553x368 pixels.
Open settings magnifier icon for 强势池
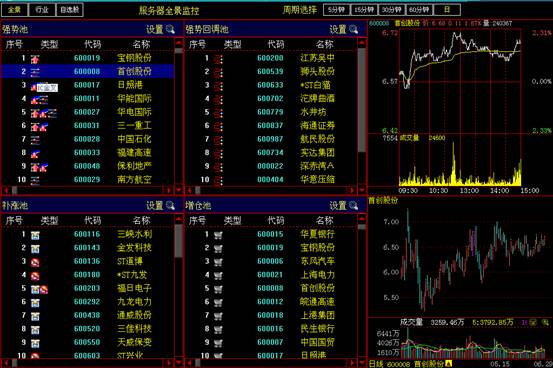[x=170, y=29]
